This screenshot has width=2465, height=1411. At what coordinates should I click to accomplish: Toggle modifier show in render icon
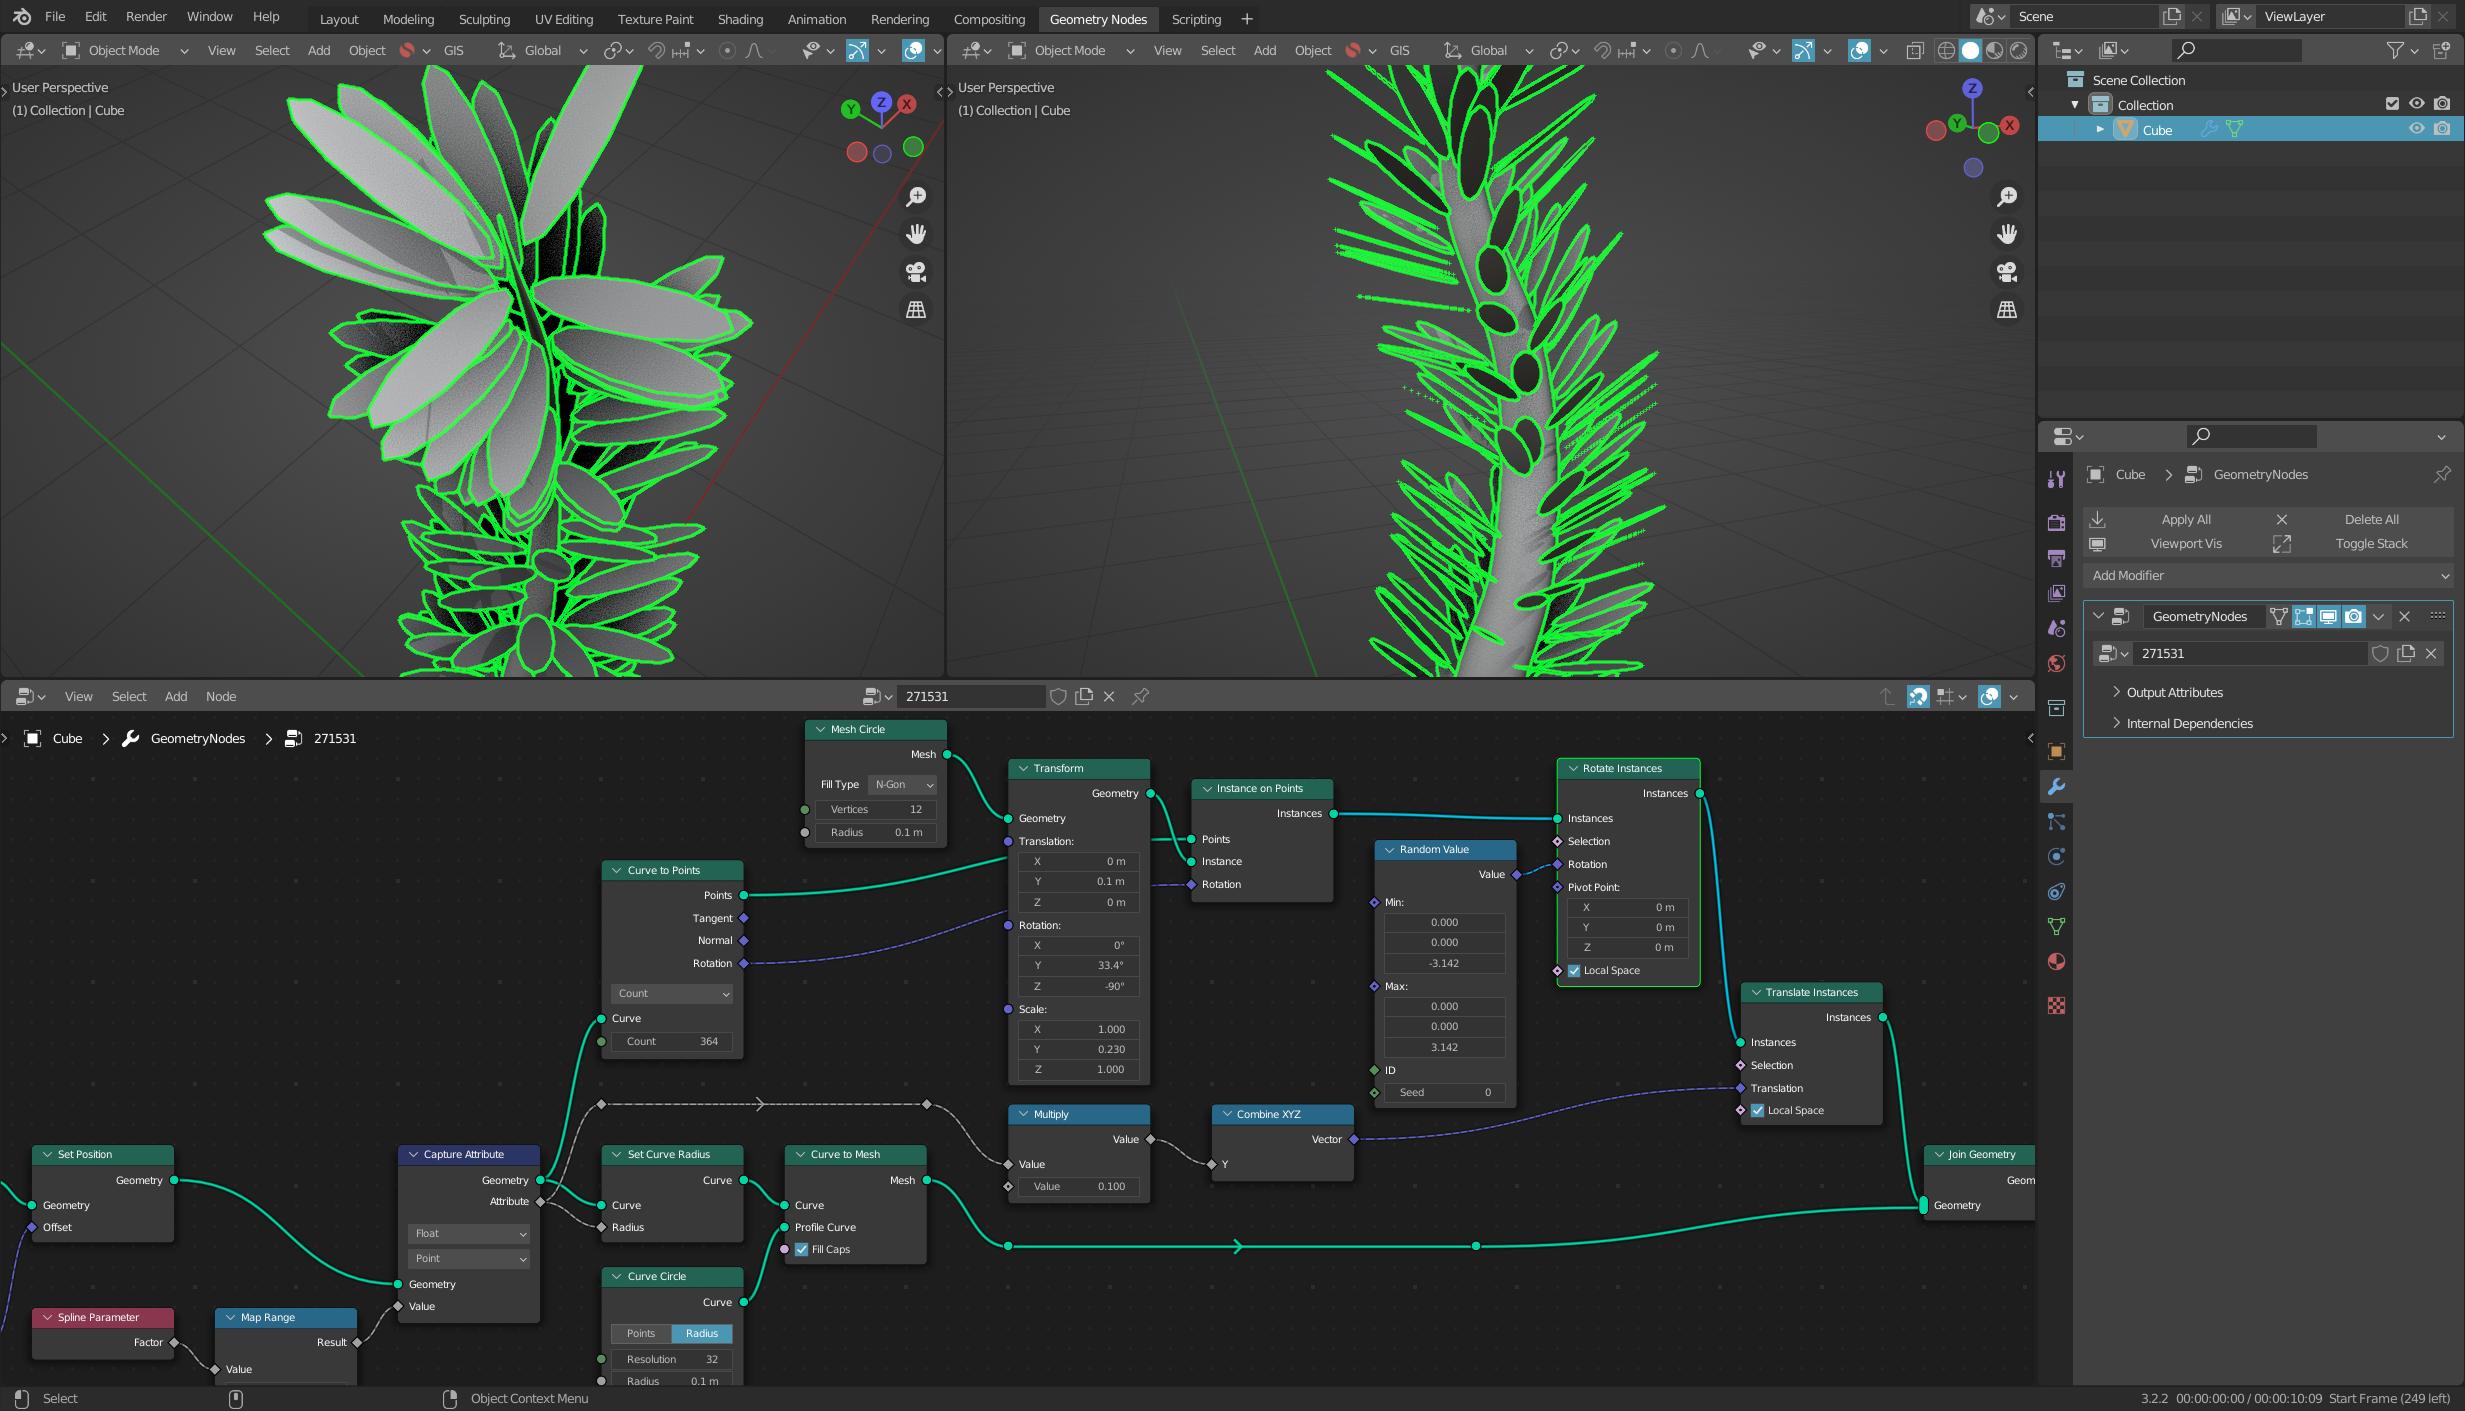pyautogui.click(x=2354, y=617)
